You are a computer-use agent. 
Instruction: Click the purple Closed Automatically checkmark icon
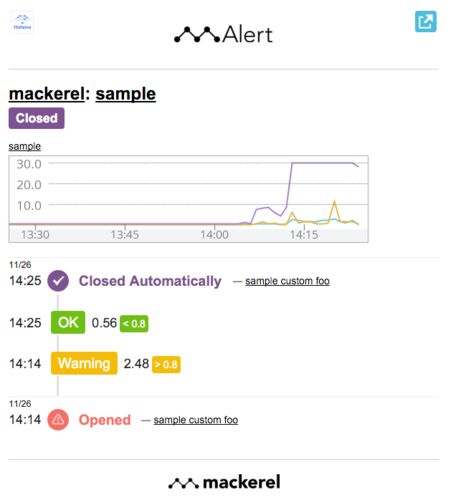click(x=58, y=281)
